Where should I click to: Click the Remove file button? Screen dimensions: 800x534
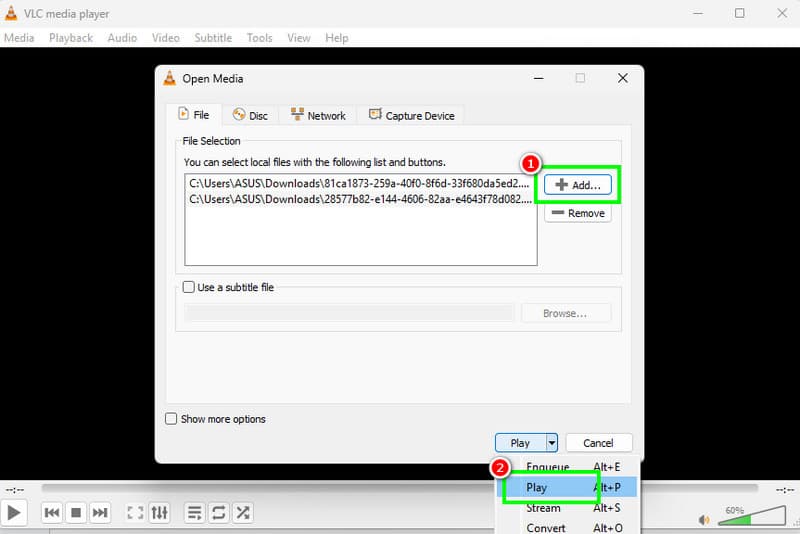tap(578, 213)
